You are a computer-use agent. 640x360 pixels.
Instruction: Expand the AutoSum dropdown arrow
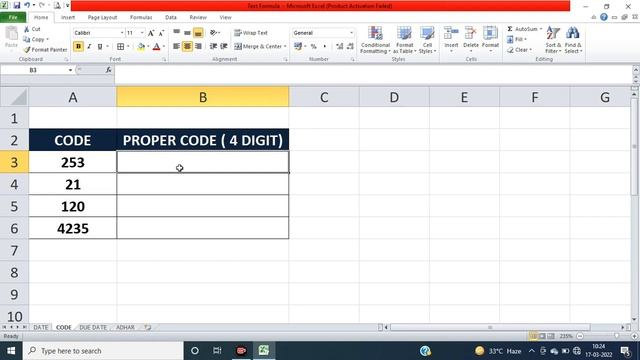pyautogui.click(x=541, y=29)
